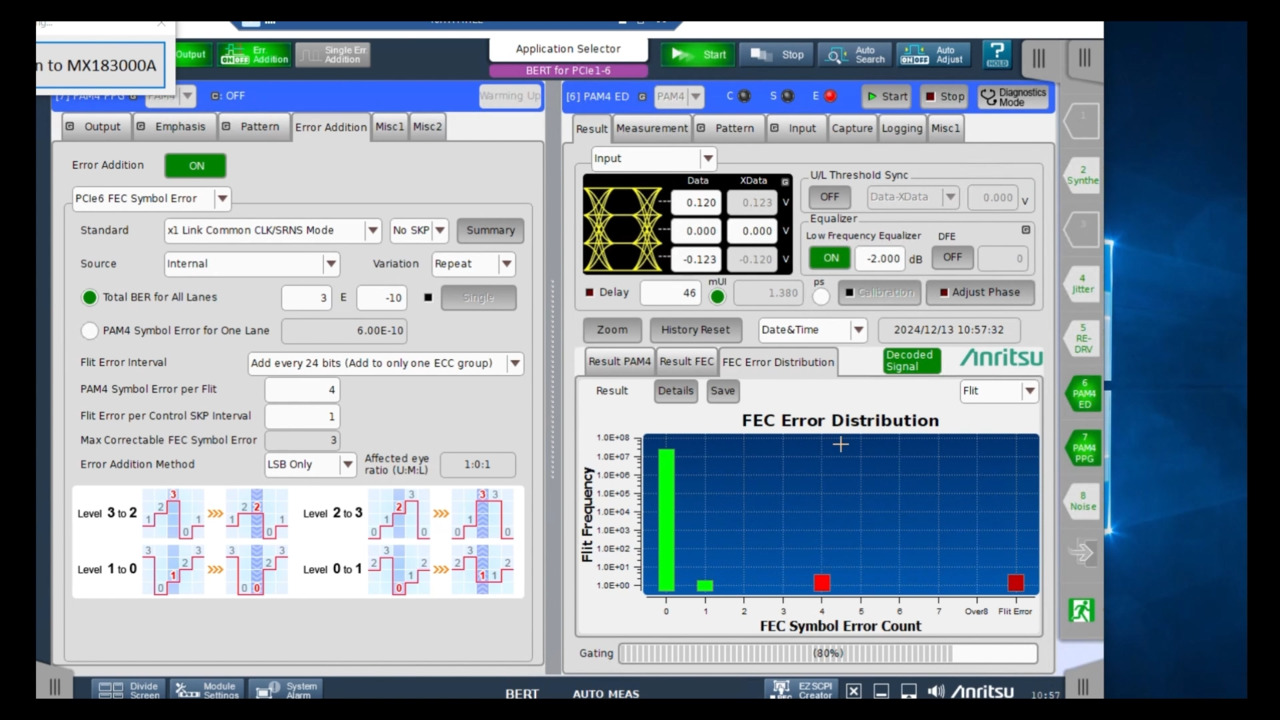Viewport: 1280px width, 720px height.
Task: Open Divide Screen in the bottom bar
Action: (x=129, y=690)
